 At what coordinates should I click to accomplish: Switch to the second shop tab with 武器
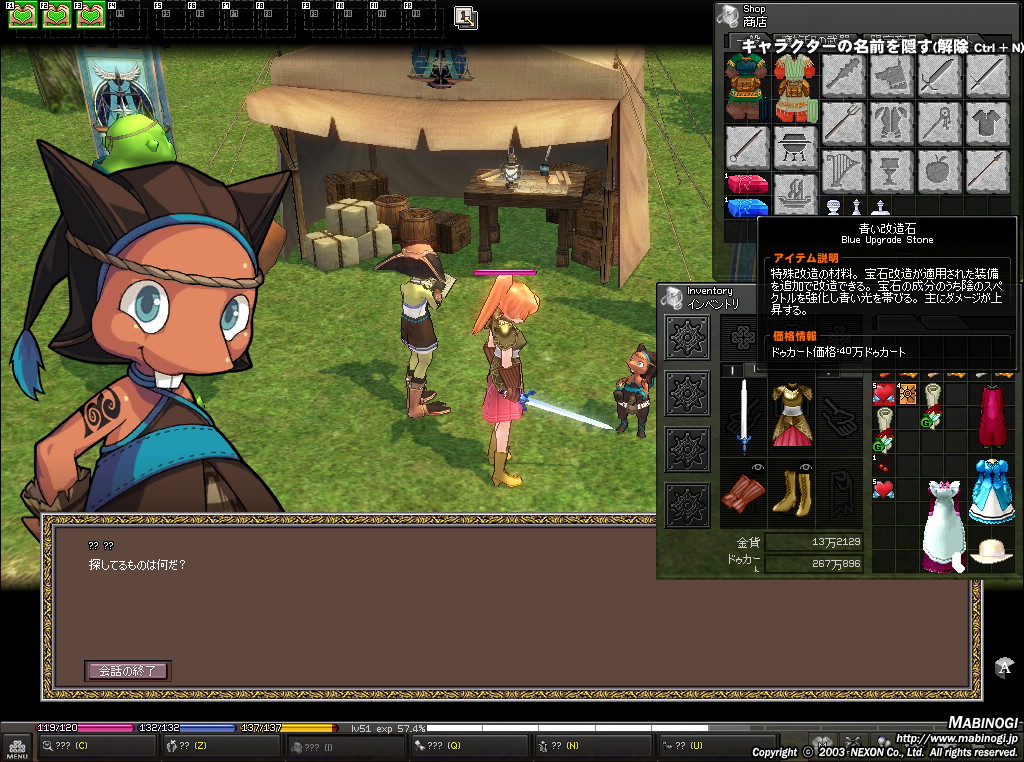point(816,41)
